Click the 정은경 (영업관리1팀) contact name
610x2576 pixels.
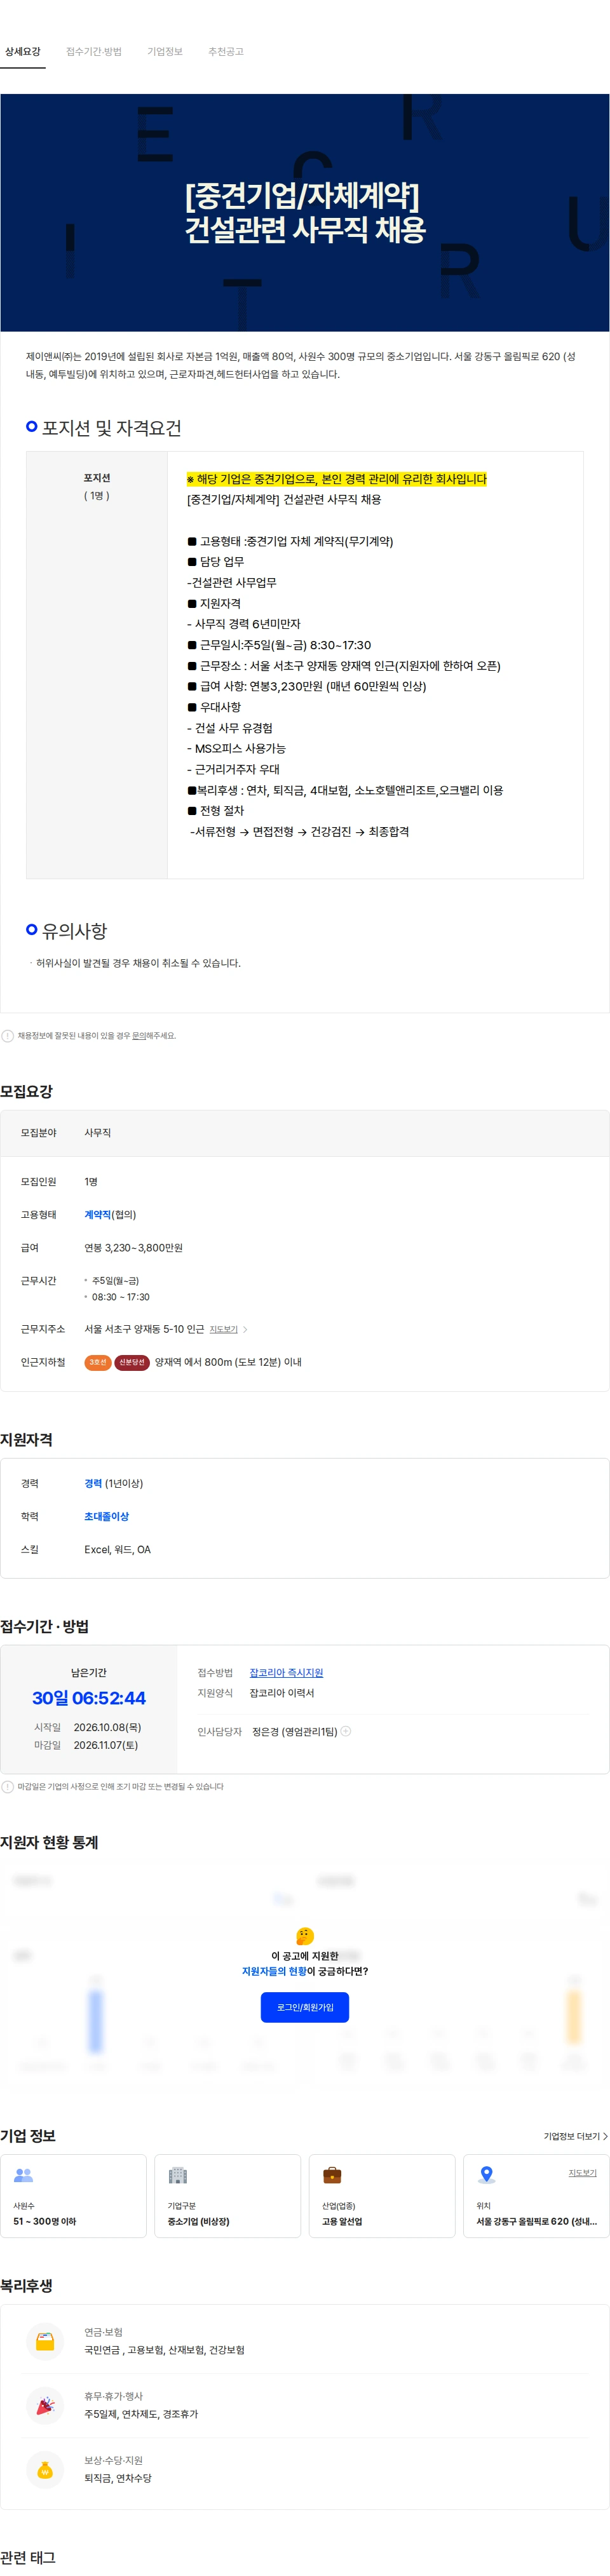294,1731
